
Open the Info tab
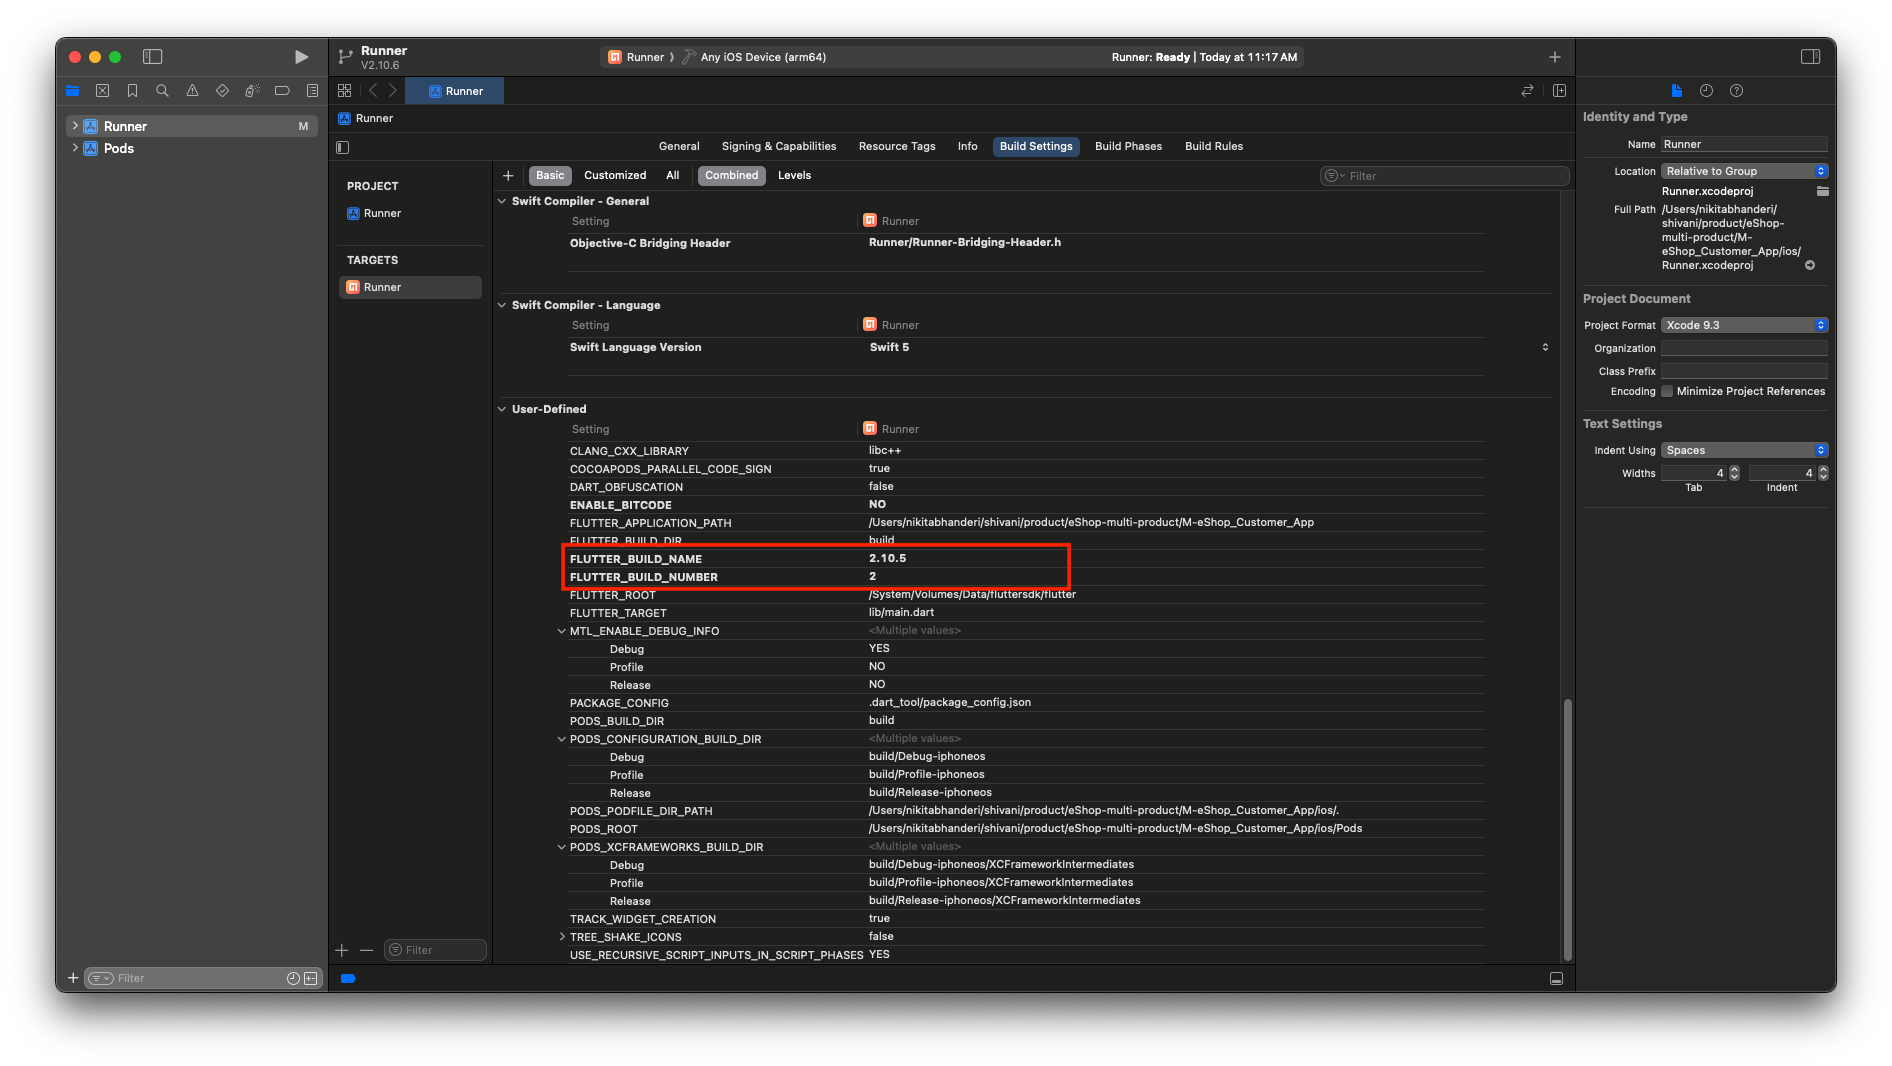point(967,146)
